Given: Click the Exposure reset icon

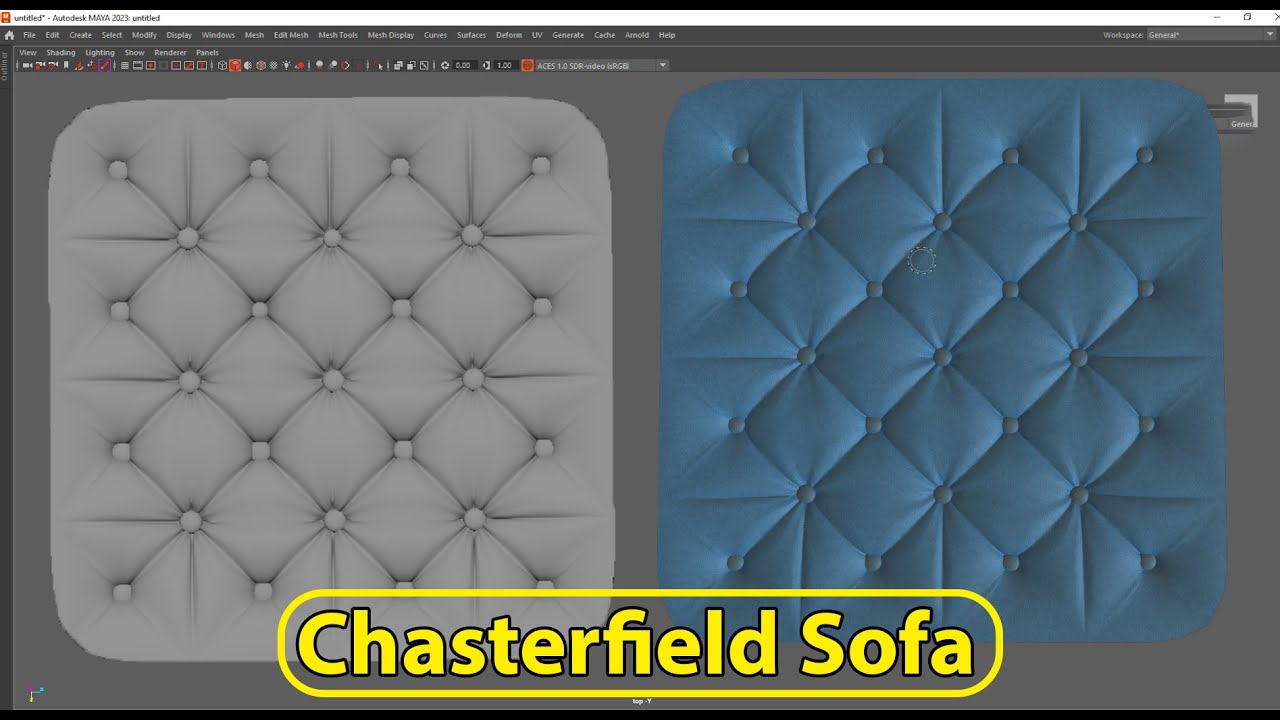Looking at the screenshot, I should pyautogui.click(x=445, y=65).
